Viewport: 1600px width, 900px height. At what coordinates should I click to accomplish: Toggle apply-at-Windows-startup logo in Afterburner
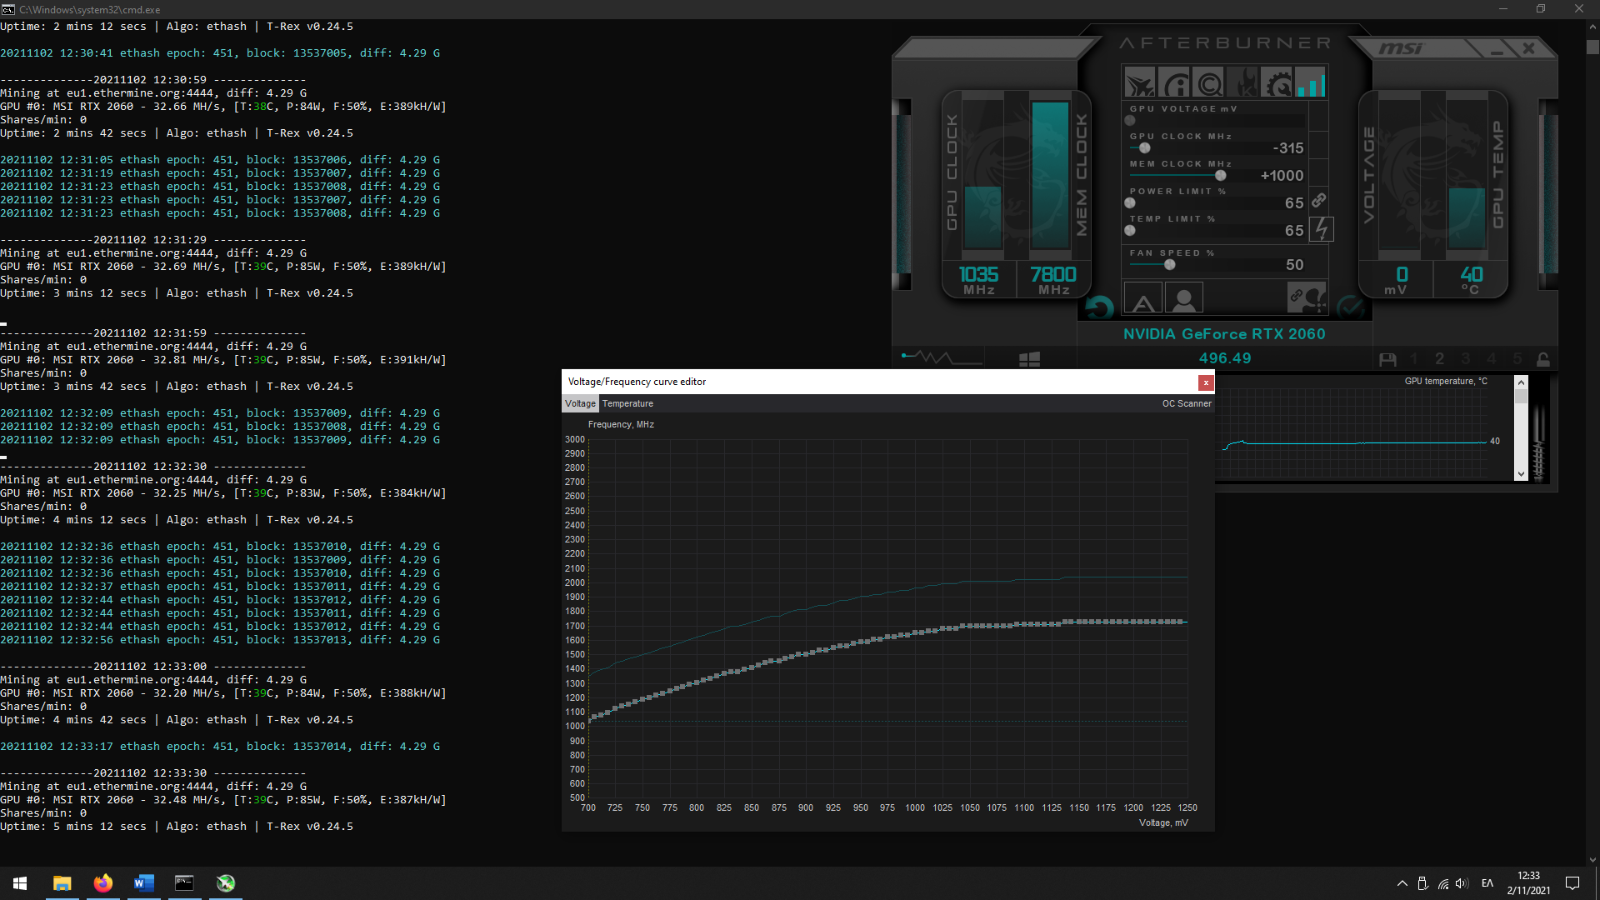coord(1029,359)
